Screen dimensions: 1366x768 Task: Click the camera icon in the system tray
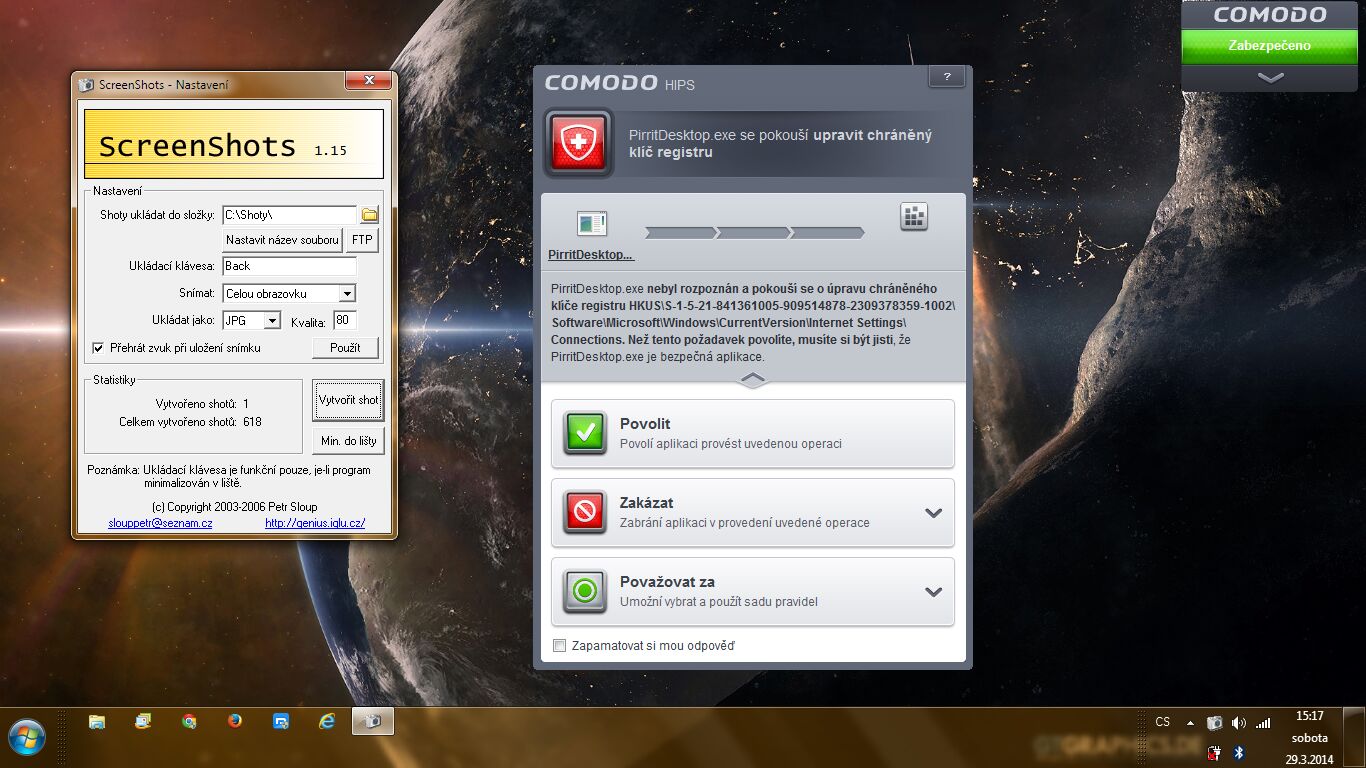coord(1214,723)
